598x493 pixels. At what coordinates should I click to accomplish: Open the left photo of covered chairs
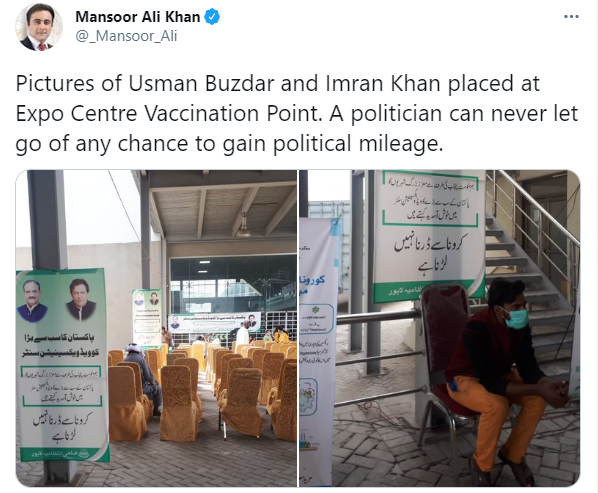point(156,328)
